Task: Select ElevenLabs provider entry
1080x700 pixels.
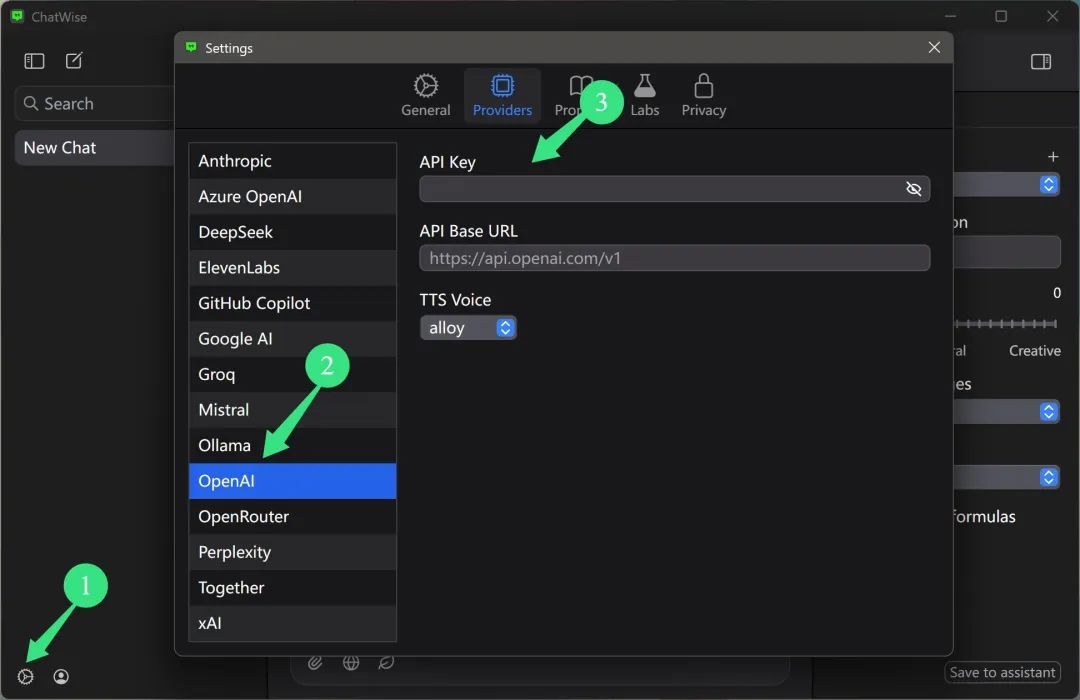Action: tap(293, 268)
